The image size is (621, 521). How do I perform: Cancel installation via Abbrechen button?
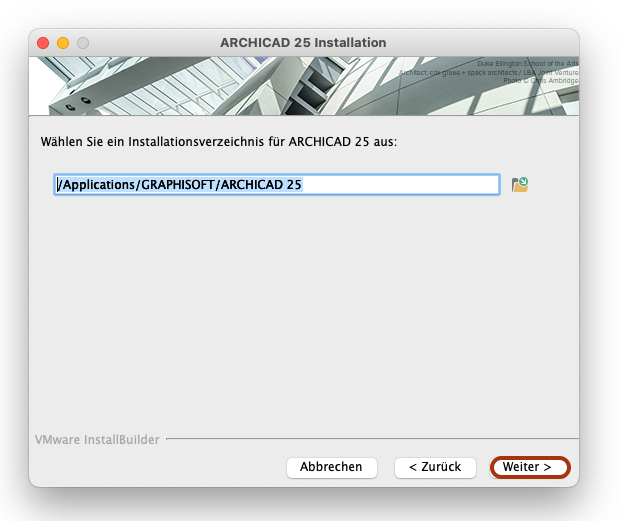331,467
